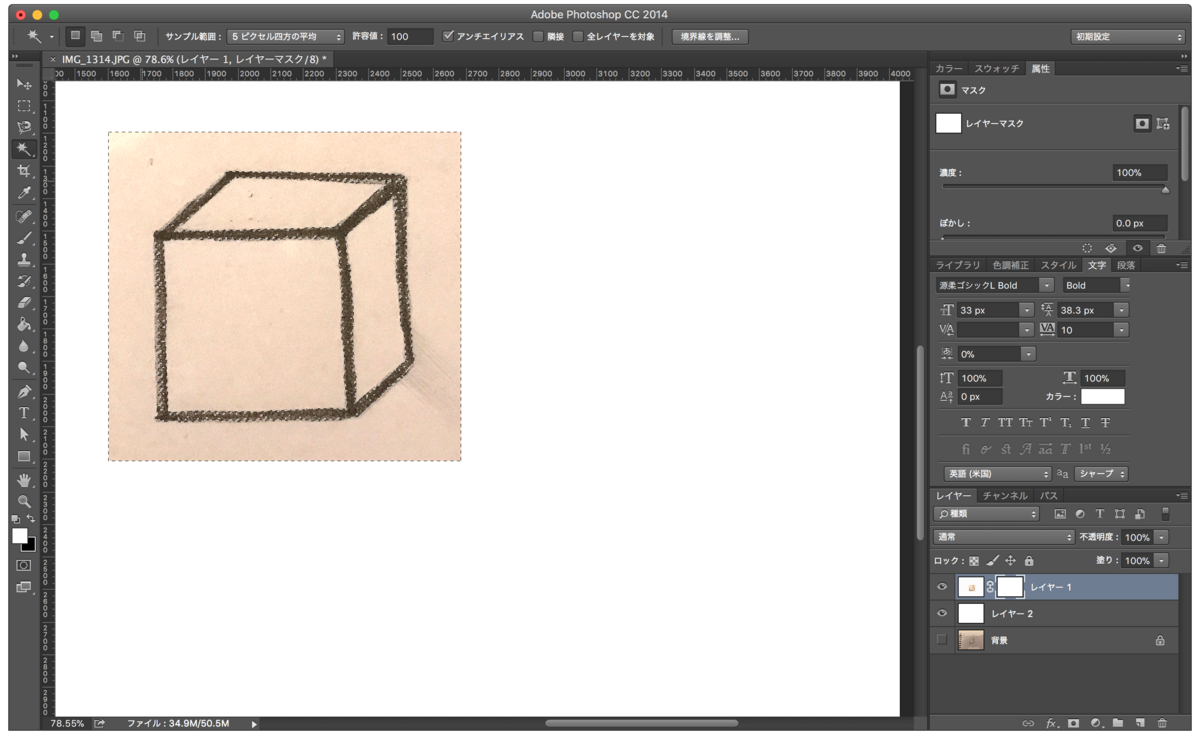Open the 英語 (米国) language dropdown

pos(997,473)
